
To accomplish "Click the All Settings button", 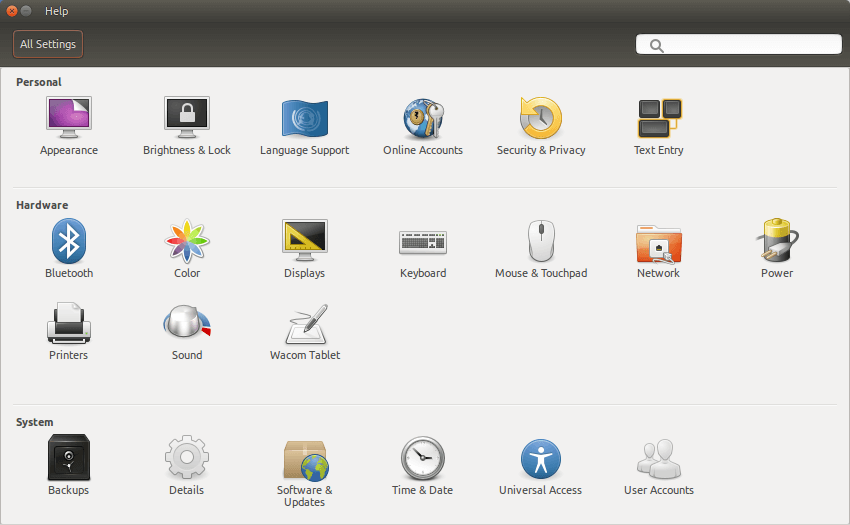I will 48,44.
